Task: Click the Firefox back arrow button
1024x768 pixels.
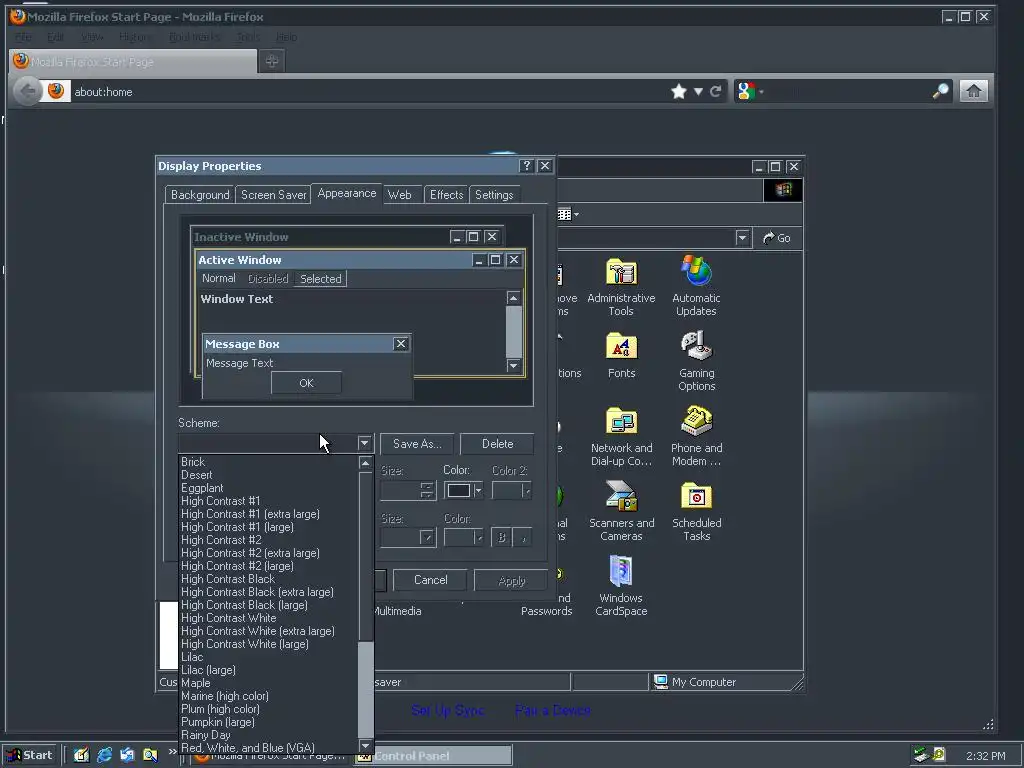Action: (x=27, y=91)
